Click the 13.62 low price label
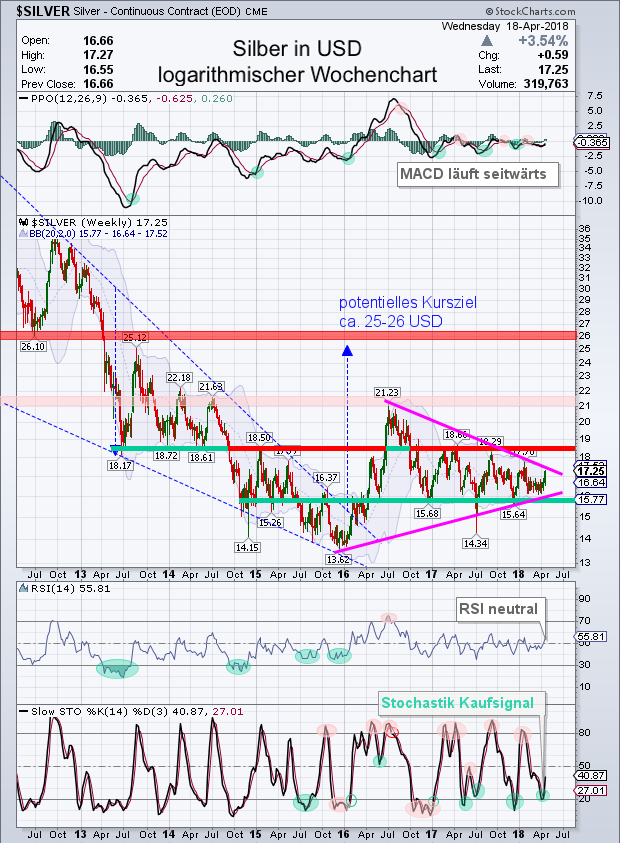The height and width of the screenshot is (843, 620). click(340, 559)
